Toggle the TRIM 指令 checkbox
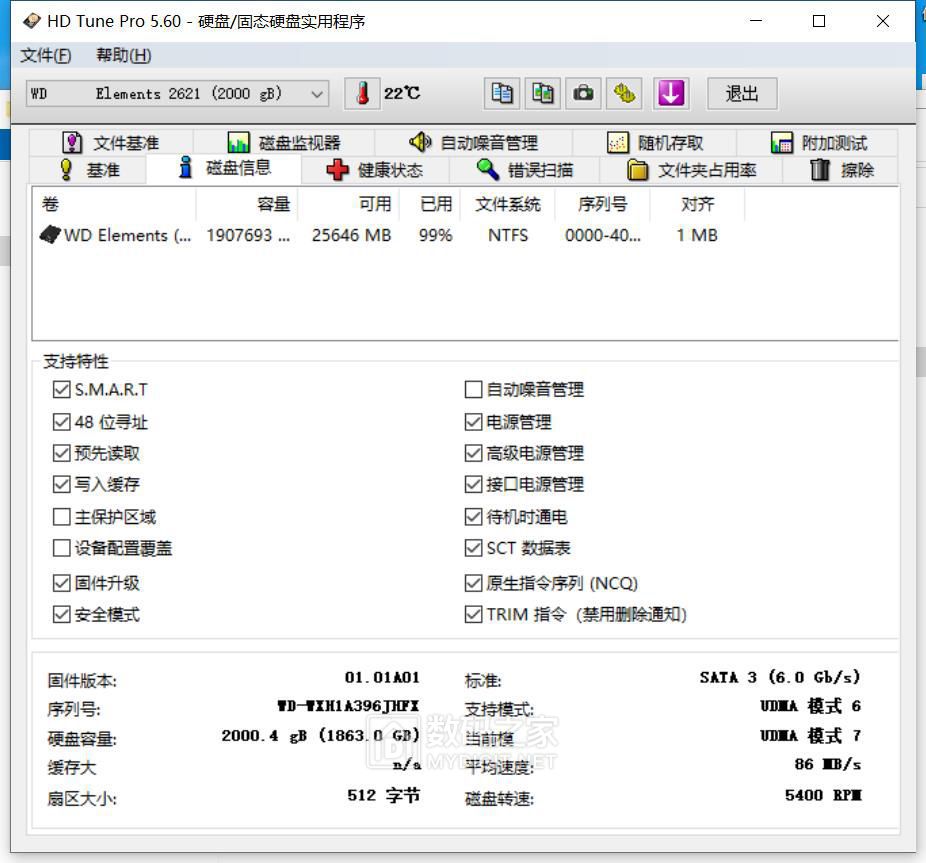The width and height of the screenshot is (926, 863). 474,614
